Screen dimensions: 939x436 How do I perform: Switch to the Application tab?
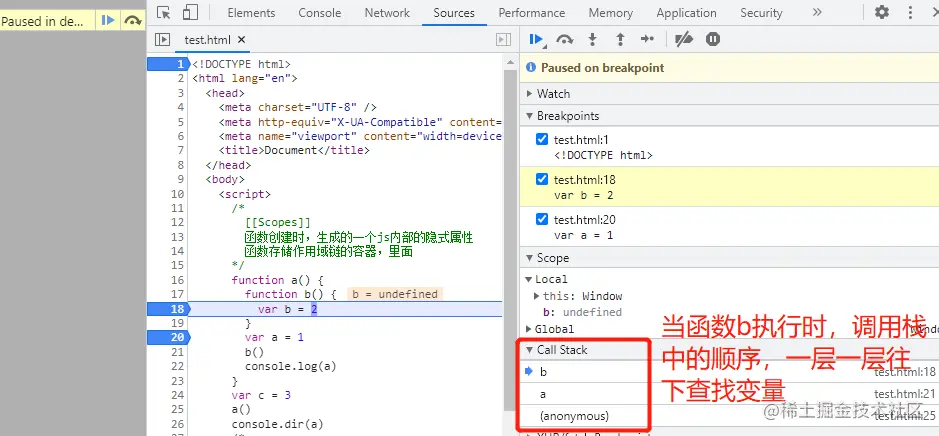click(686, 13)
